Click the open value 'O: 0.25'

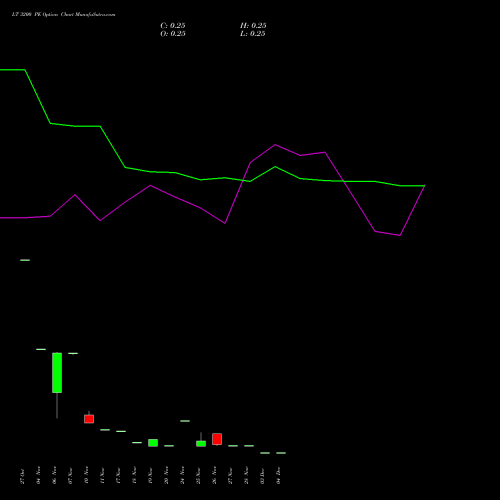(x=173, y=34)
